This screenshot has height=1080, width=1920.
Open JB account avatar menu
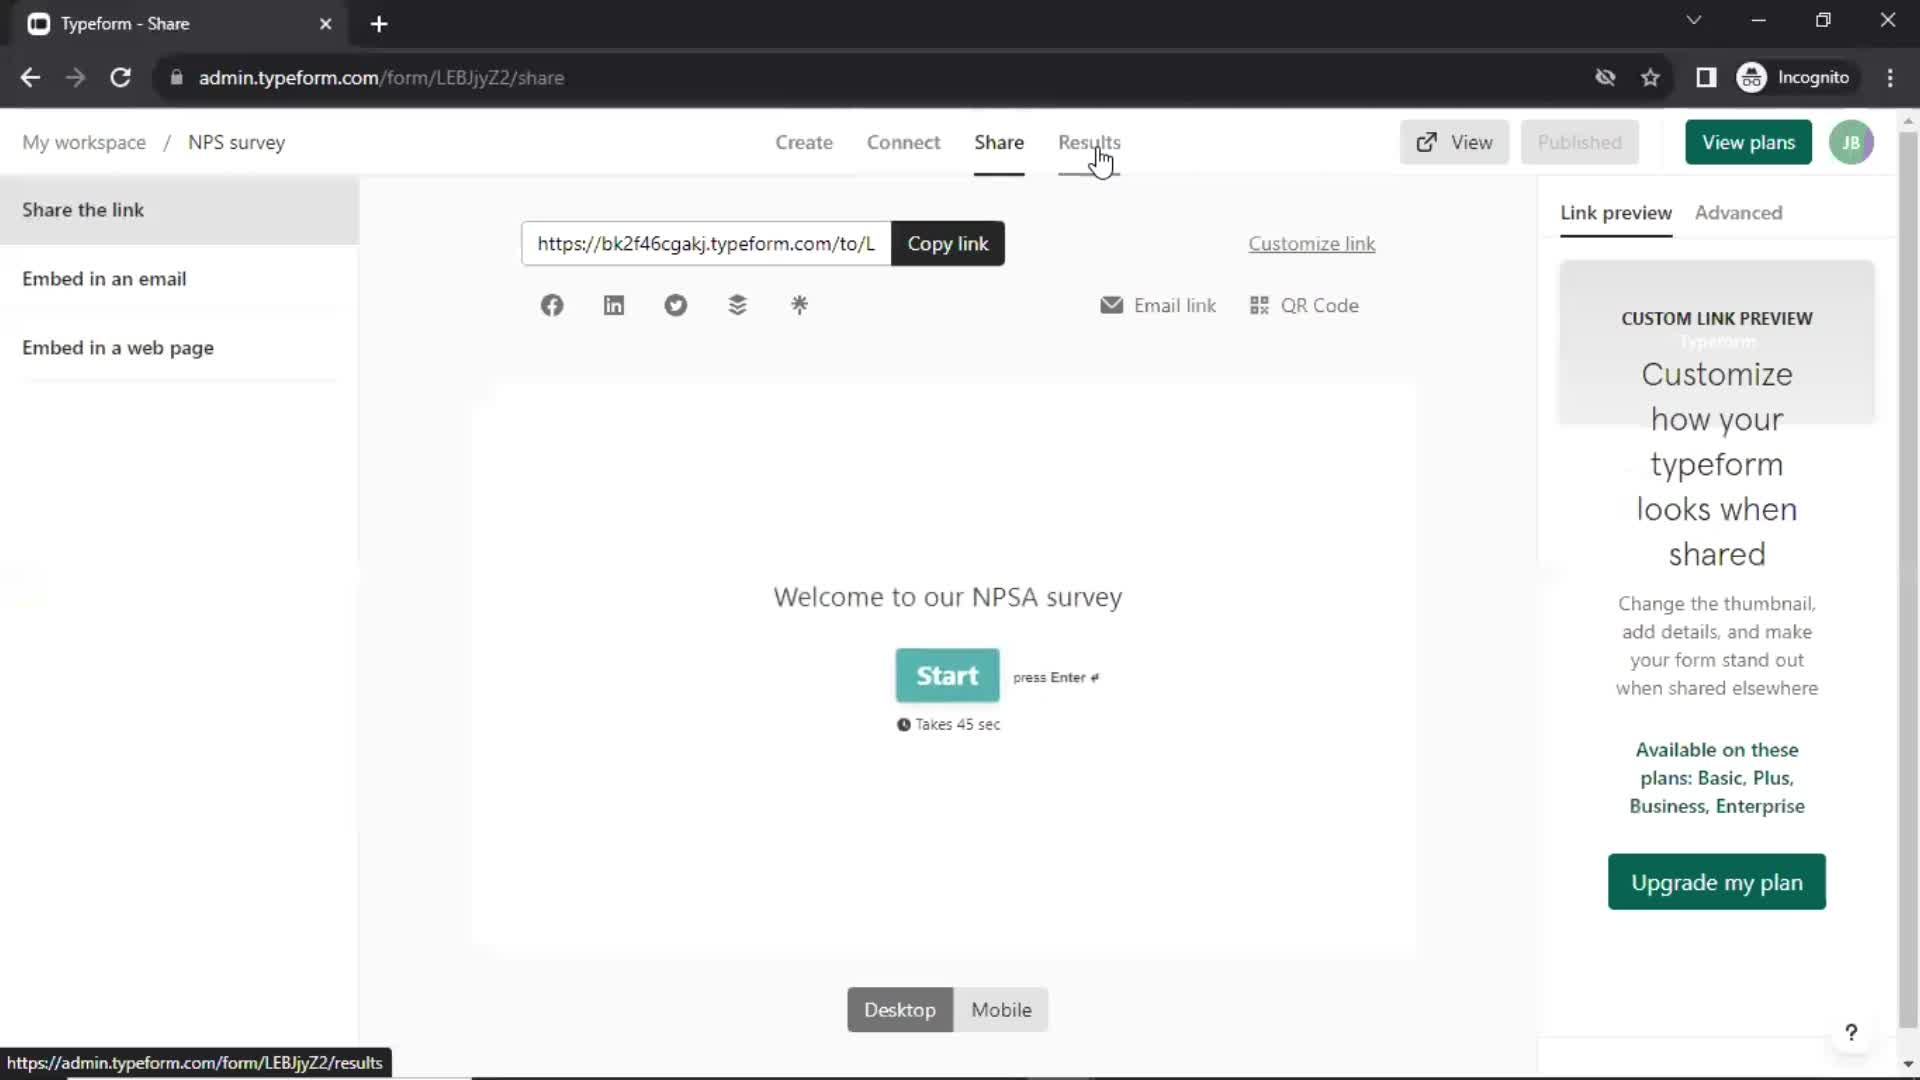[x=1851, y=143]
